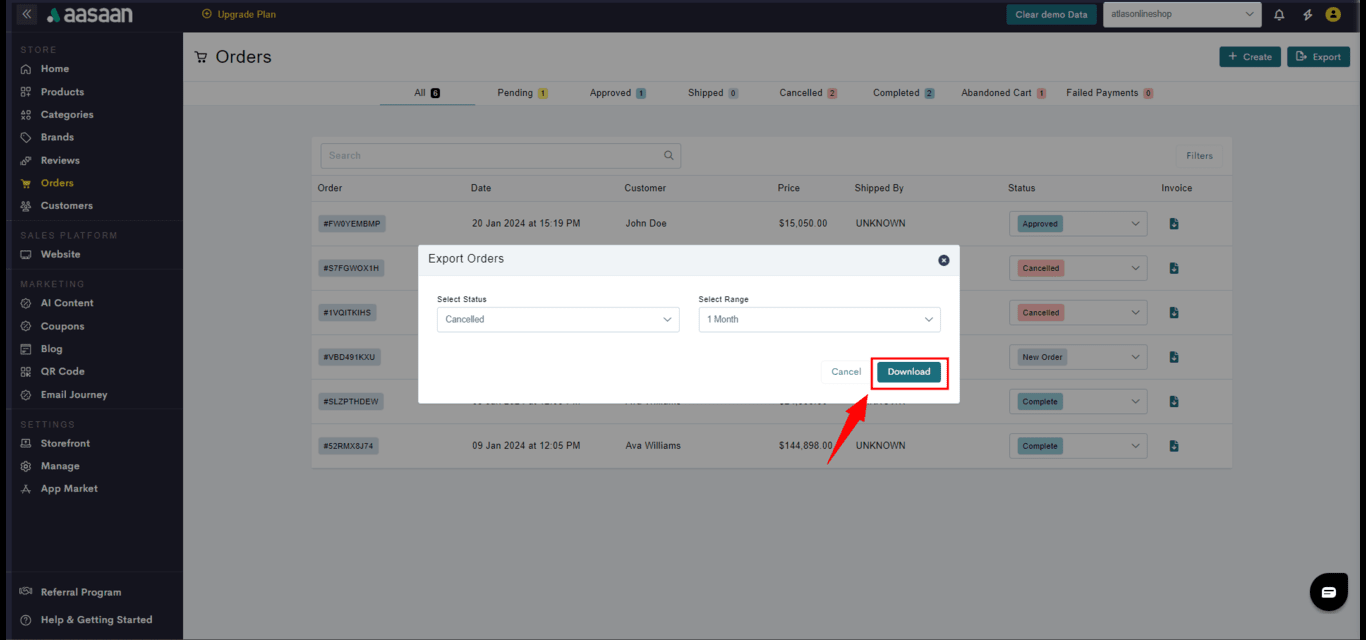The width and height of the screenshot is (1366, 640).
Task: Click the orders Search input field
Action: tap(490, 156)
